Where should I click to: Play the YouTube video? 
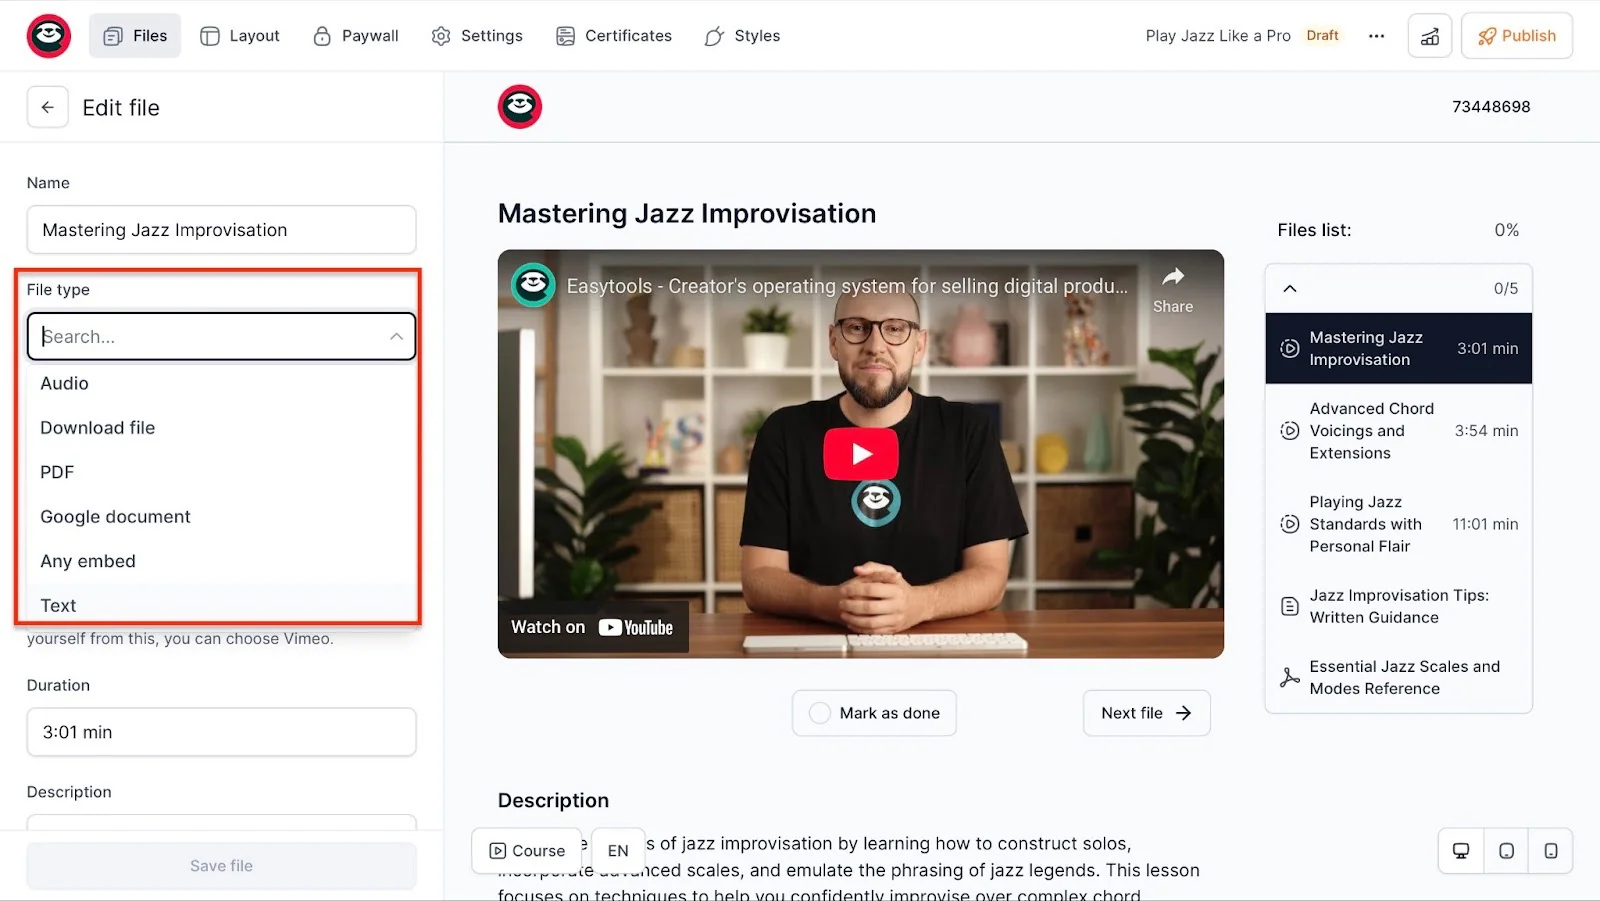pyautogui.click(x=861, y=454)
